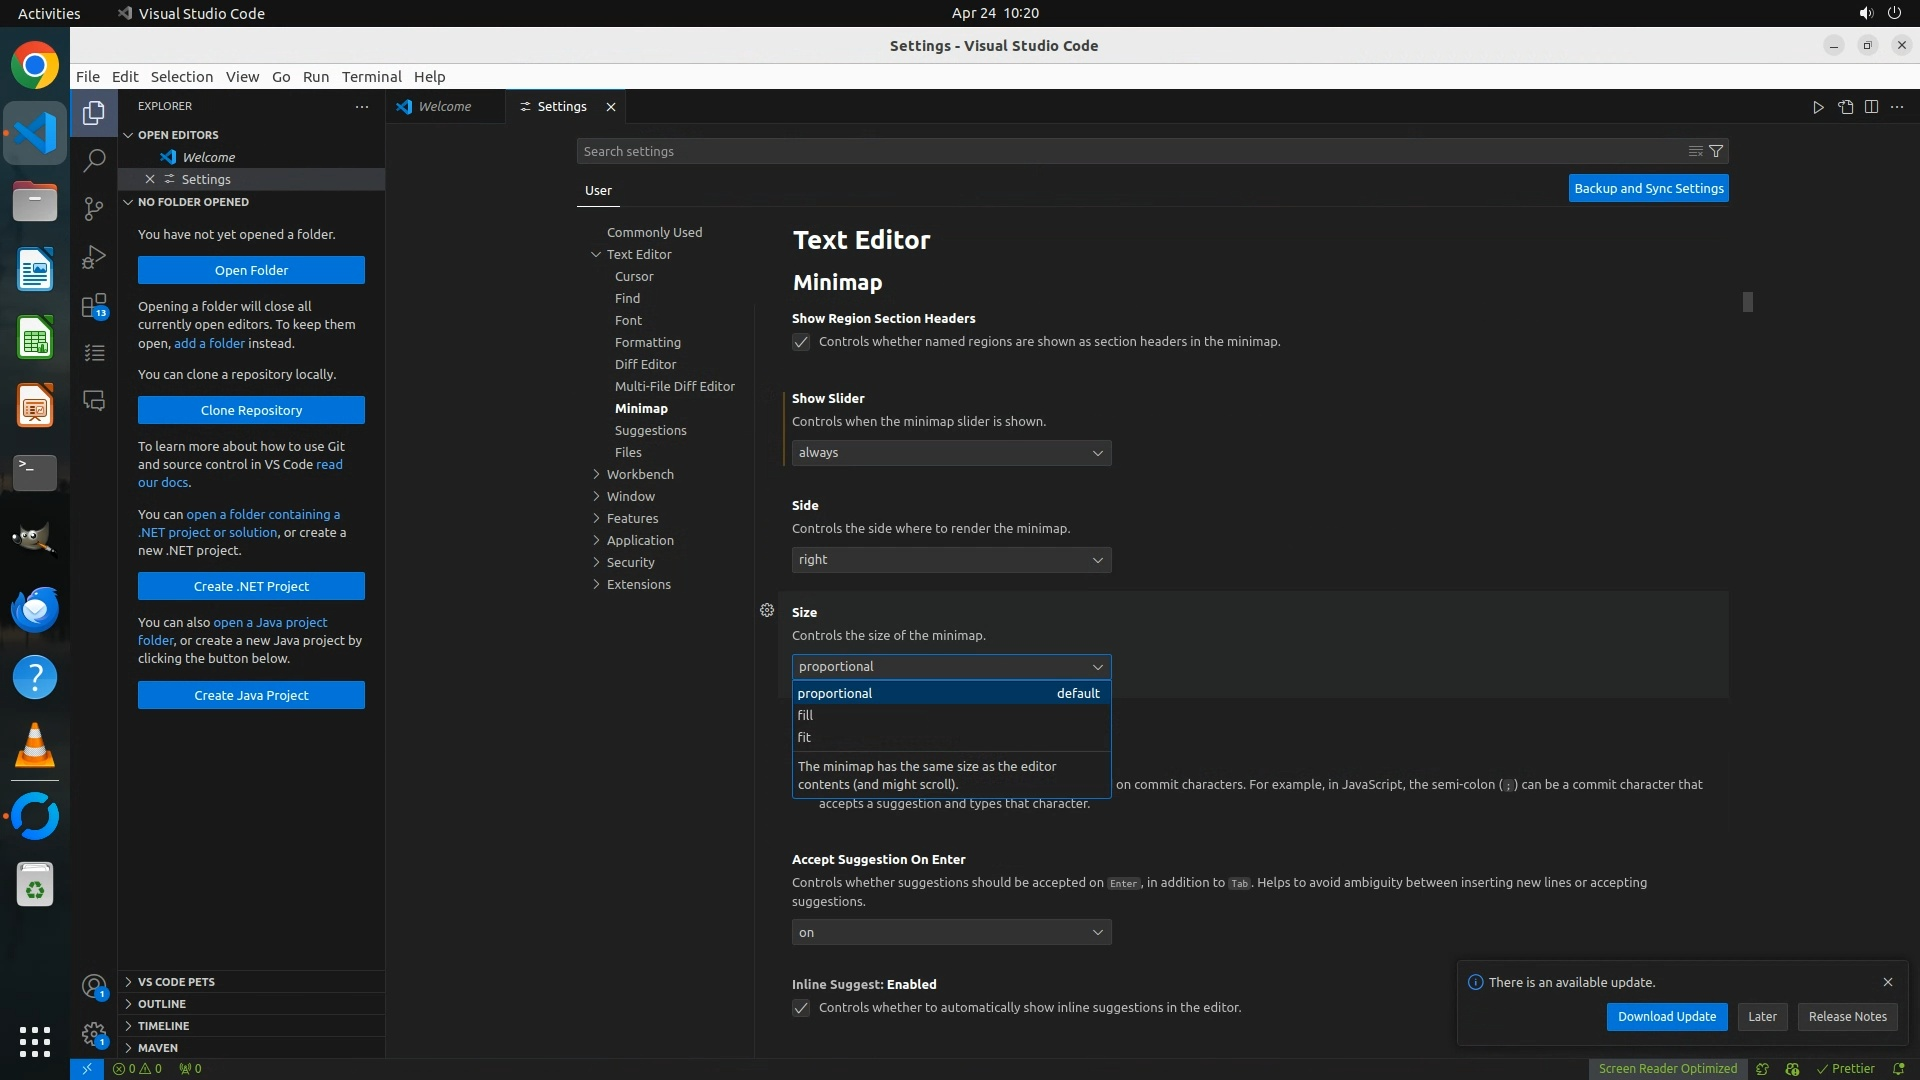Image resolution: width=1920 pixels, height=1080 pixels.
Task: Open the Source Control view
Action: [x=94, y=208]
